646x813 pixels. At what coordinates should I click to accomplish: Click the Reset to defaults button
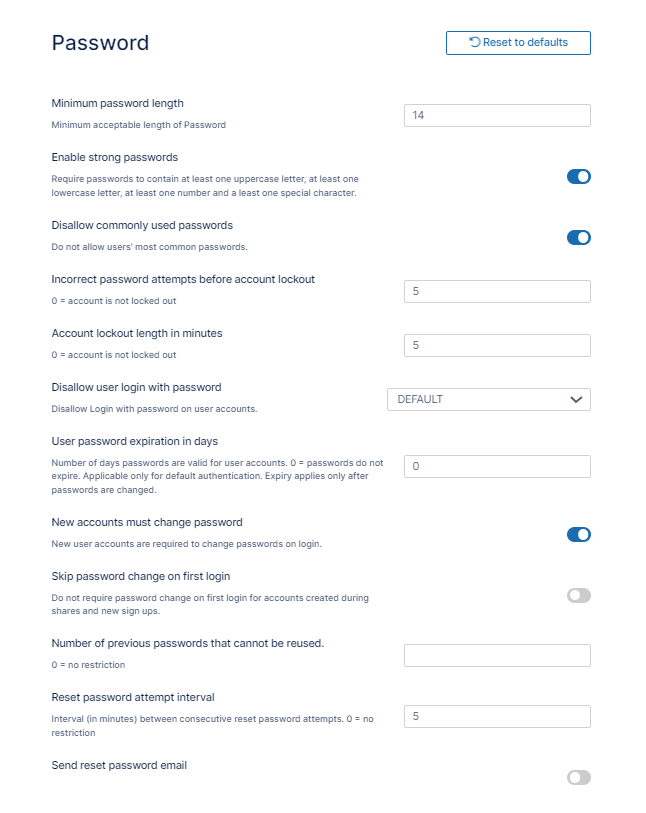518,43
